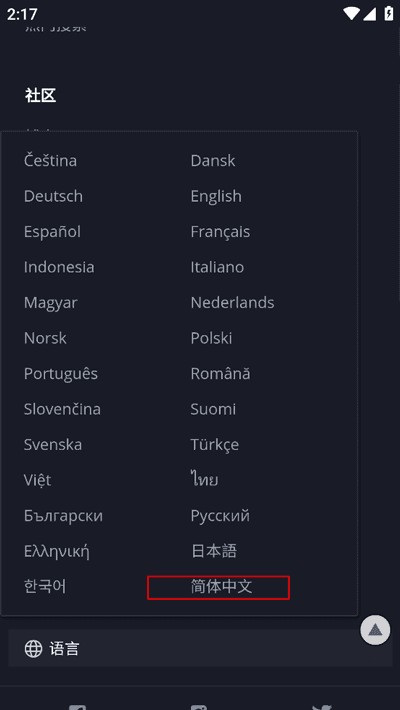
Task: Switch language to Deutsch
Action: [x=53, y=197]
